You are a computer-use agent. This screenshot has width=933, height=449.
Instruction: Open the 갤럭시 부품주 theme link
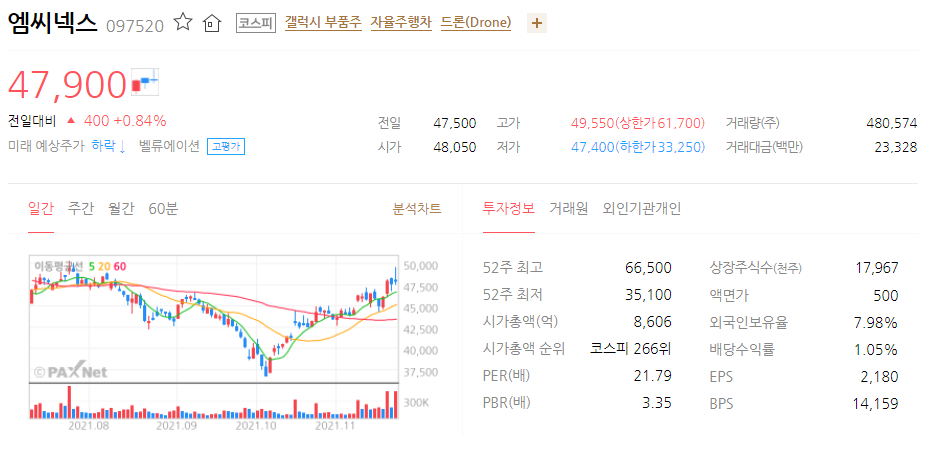coord(323,23)
